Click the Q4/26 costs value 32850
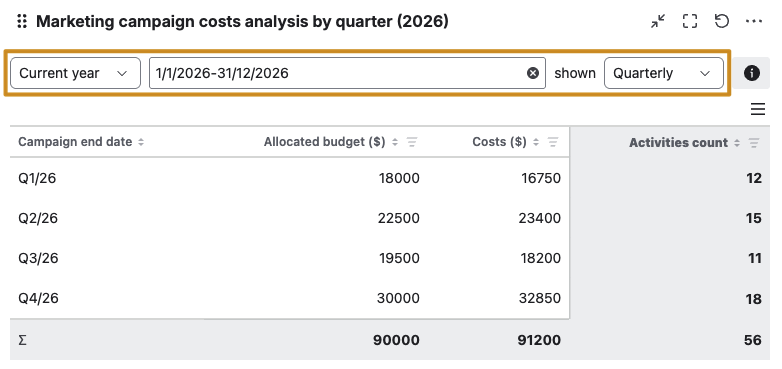This screenshot has width=782, height=369. 540,298
